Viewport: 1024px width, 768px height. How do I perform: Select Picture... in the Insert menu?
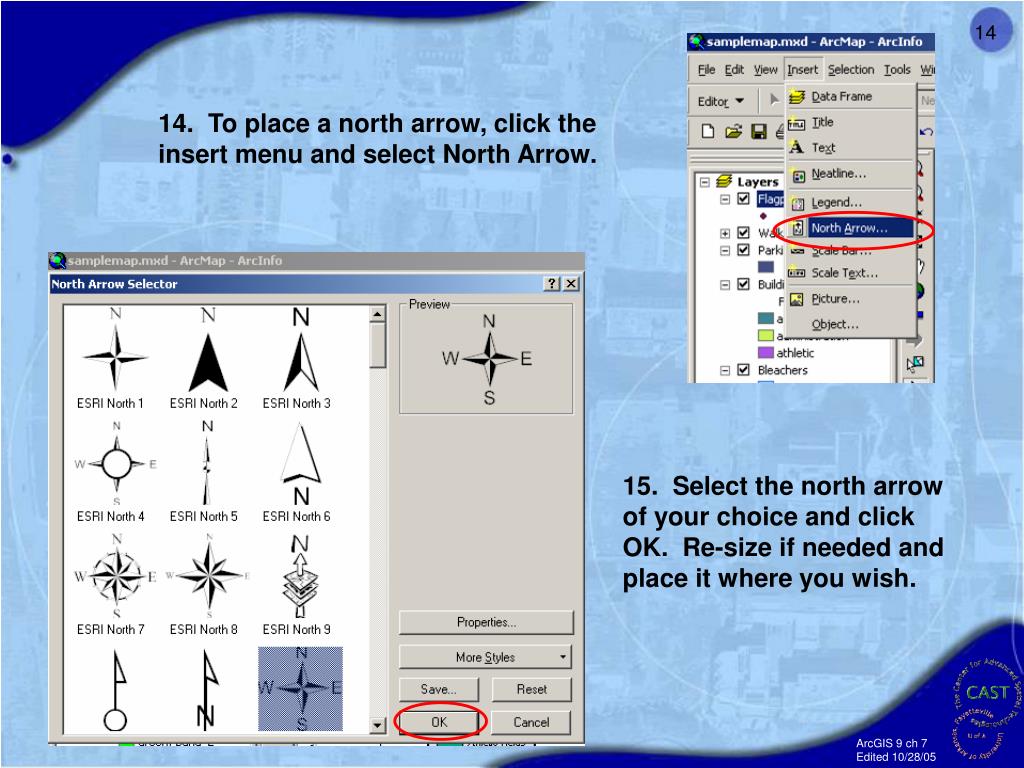point(850,299)
